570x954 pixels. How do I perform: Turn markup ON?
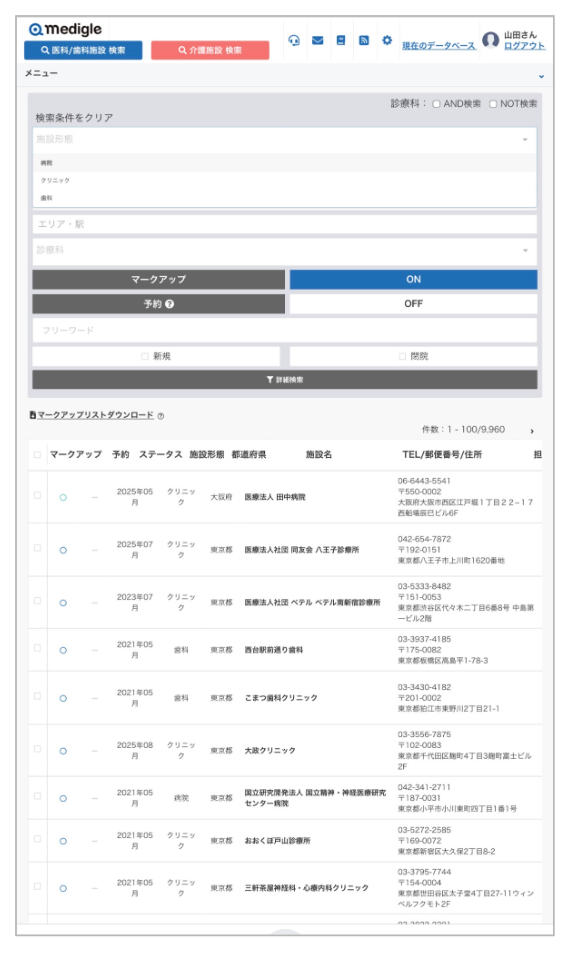pyautogui.click(x=413, y=279)
